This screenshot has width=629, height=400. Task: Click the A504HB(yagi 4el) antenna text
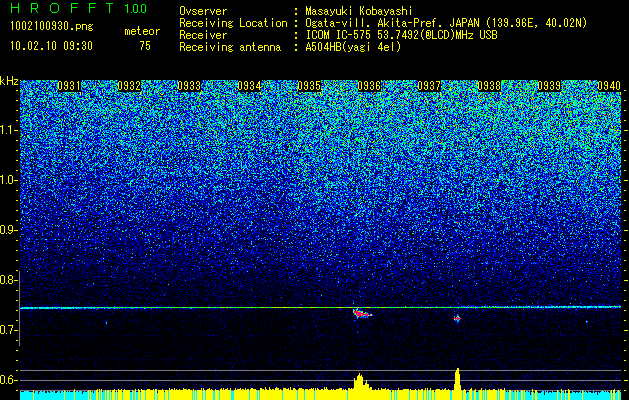point(353,47)
